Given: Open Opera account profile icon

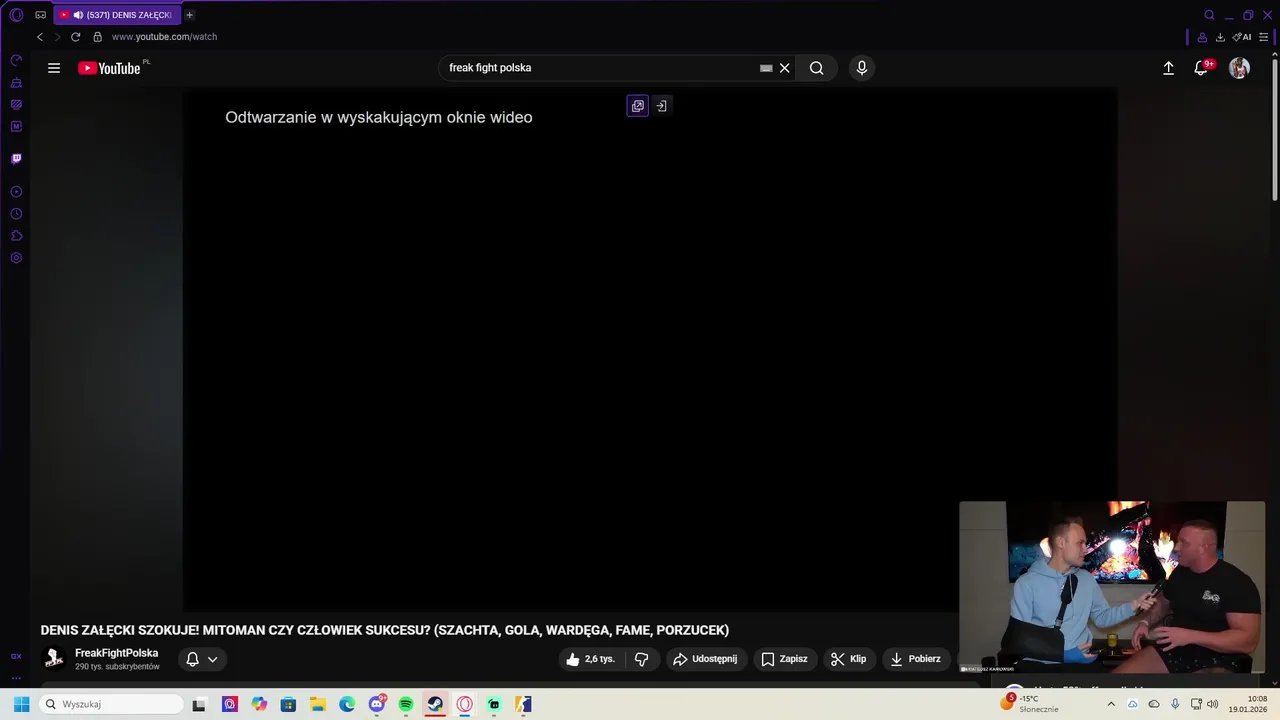Looking at the screenshot, I should 1202,37.
